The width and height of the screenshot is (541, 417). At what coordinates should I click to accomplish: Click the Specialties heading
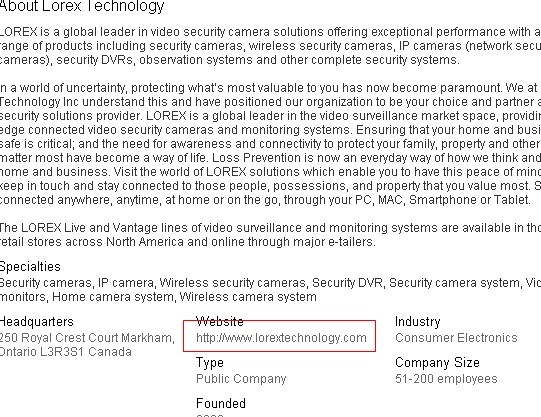tap(30, 267)
